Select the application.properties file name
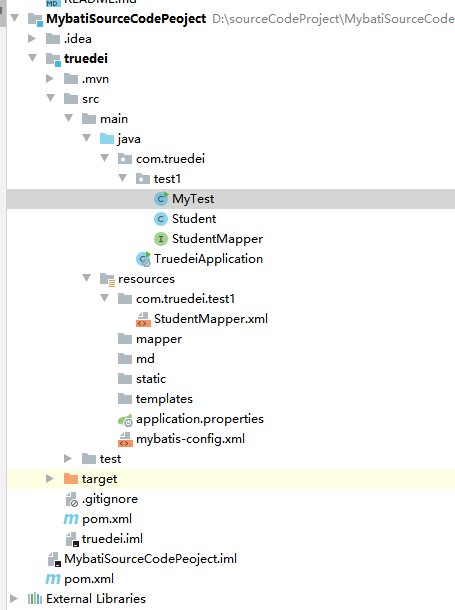The height and width of the screenshot is (610, 455). [x=200, y=419]
